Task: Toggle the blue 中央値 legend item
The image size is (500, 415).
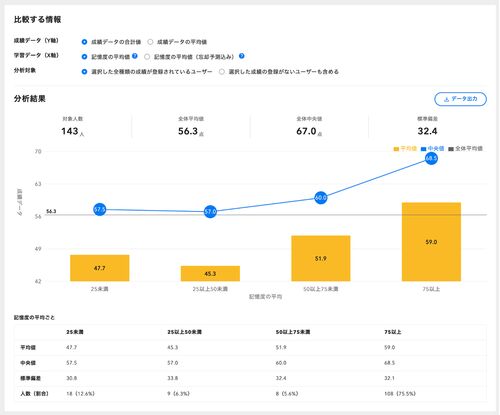Action: (x=432, y=149)
